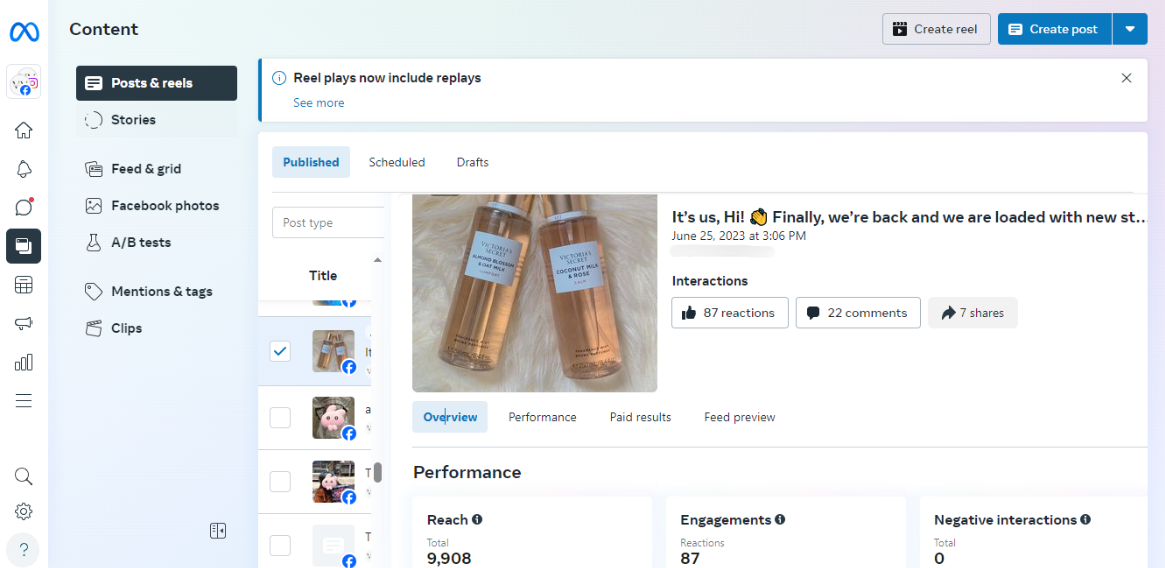The width and height of the screenshot is (1165, 568).
Task: Select the Performance tab
Action: (x=542, y=417)
